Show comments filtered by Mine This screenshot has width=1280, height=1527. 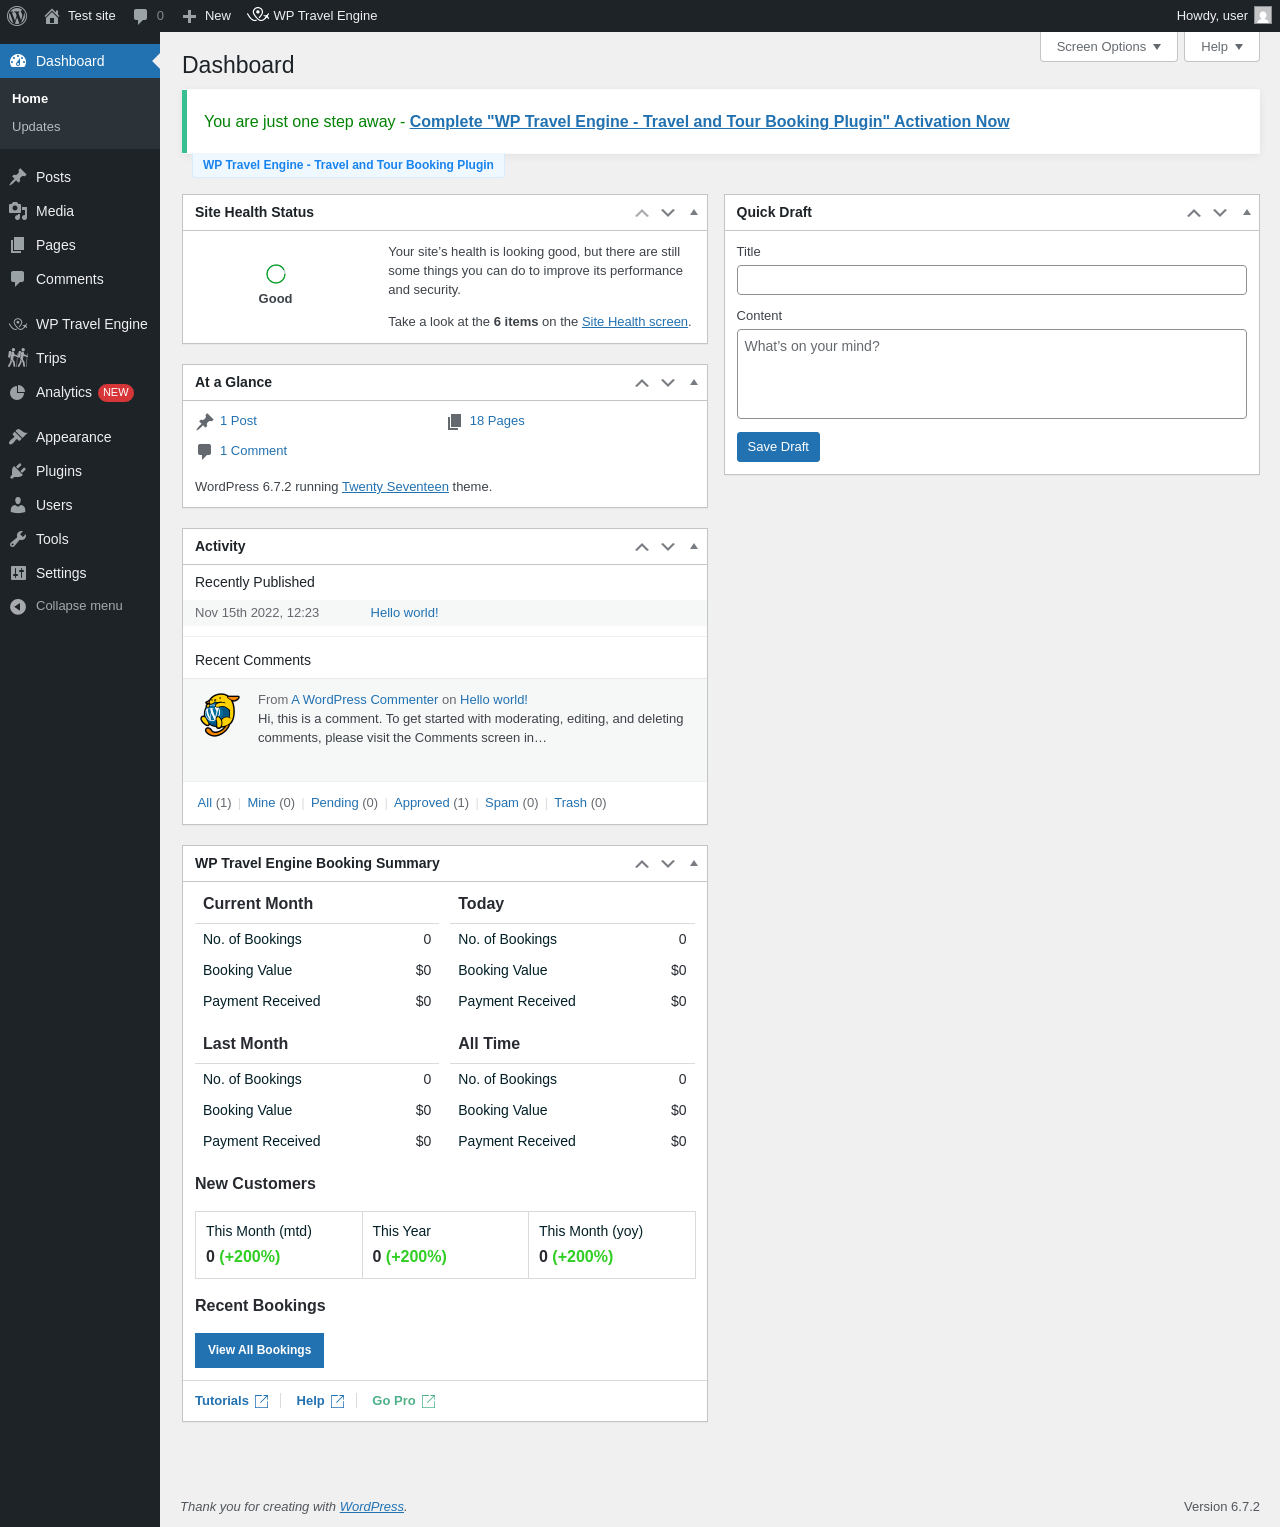[x=261, y=803]
